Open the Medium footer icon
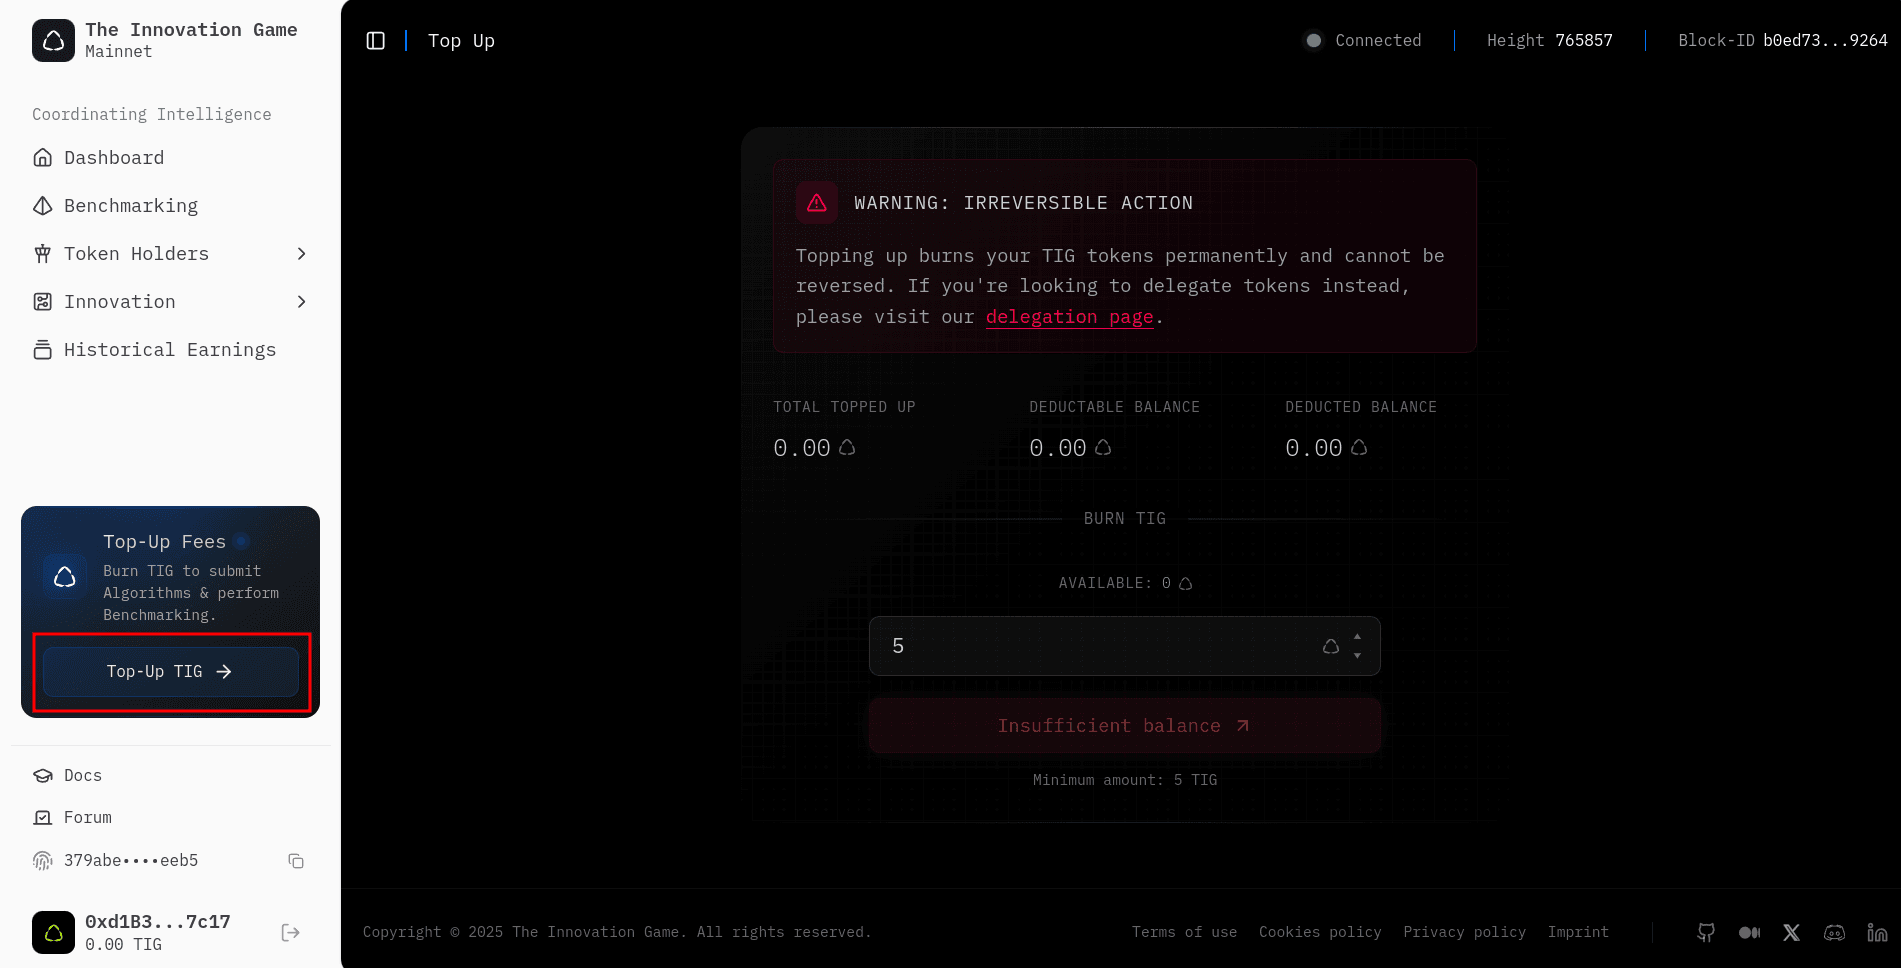 pyautogui.click(x=1749, y=932)
